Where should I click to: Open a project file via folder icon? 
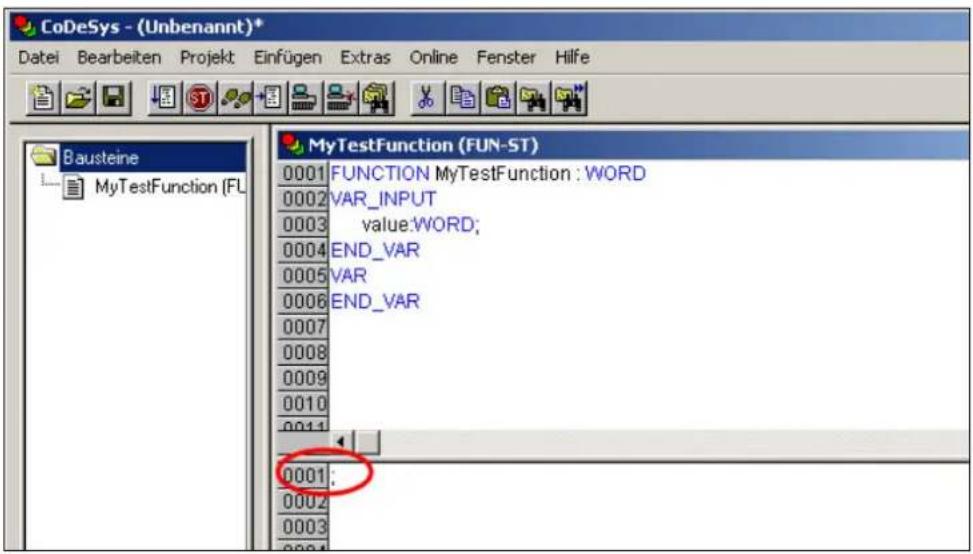pos(77,99)
